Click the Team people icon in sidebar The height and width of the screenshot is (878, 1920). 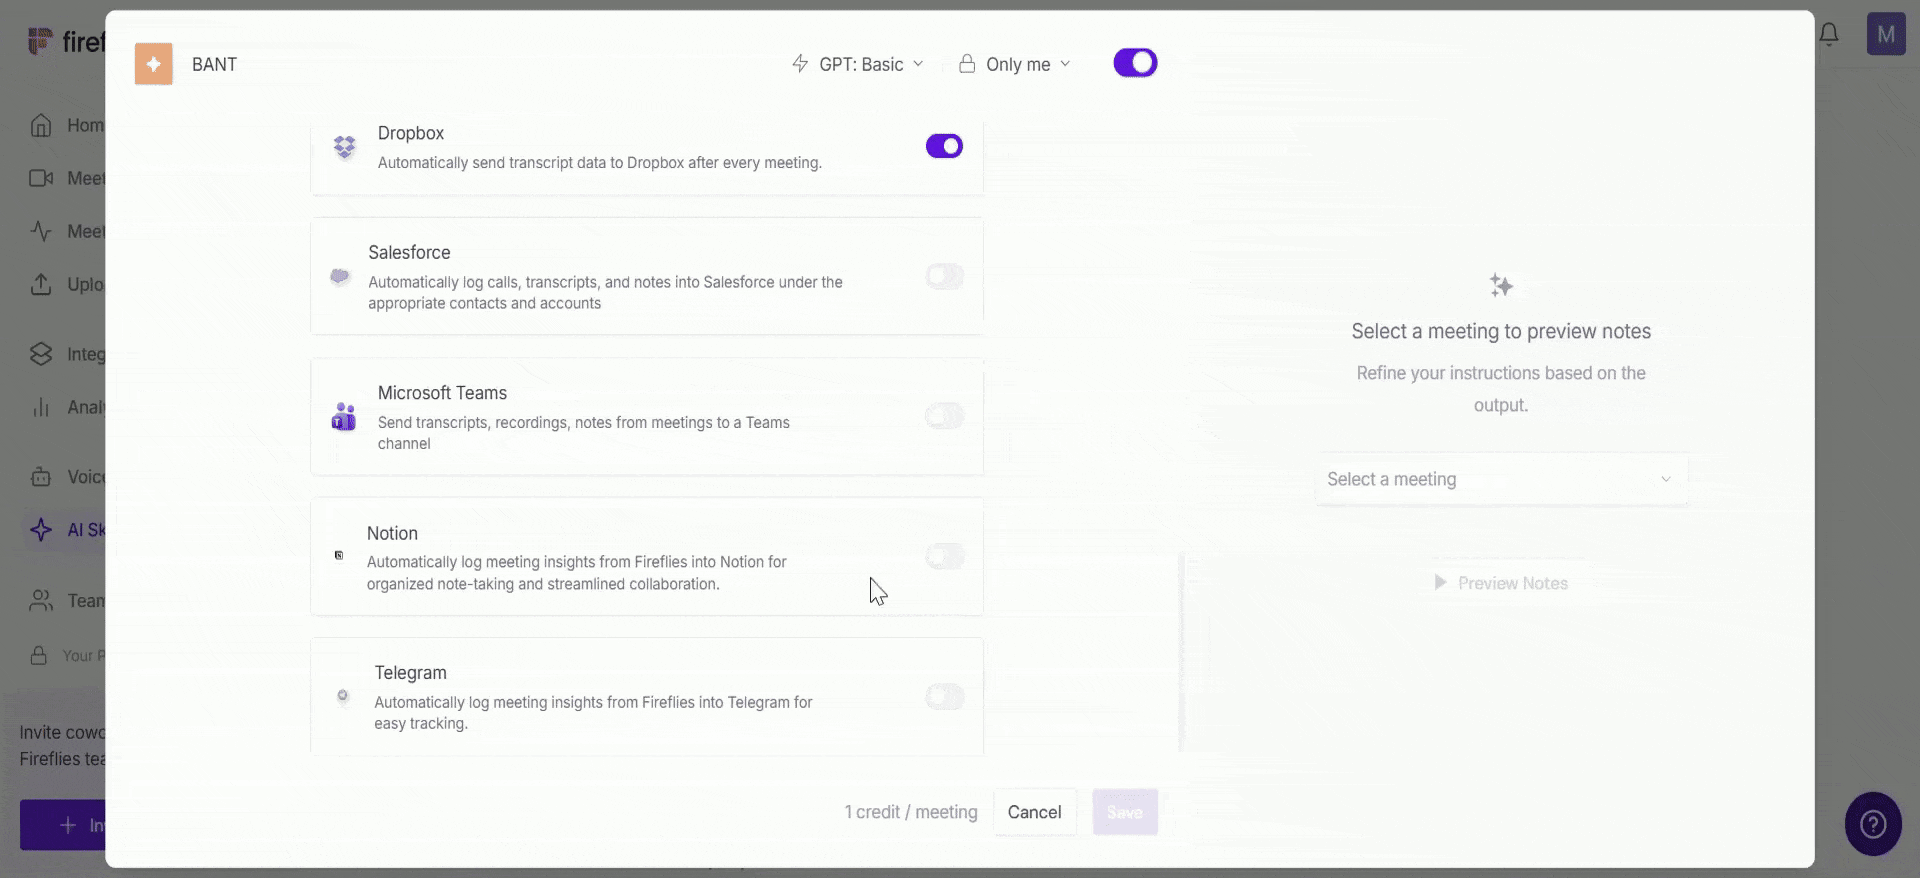(41, 601)
